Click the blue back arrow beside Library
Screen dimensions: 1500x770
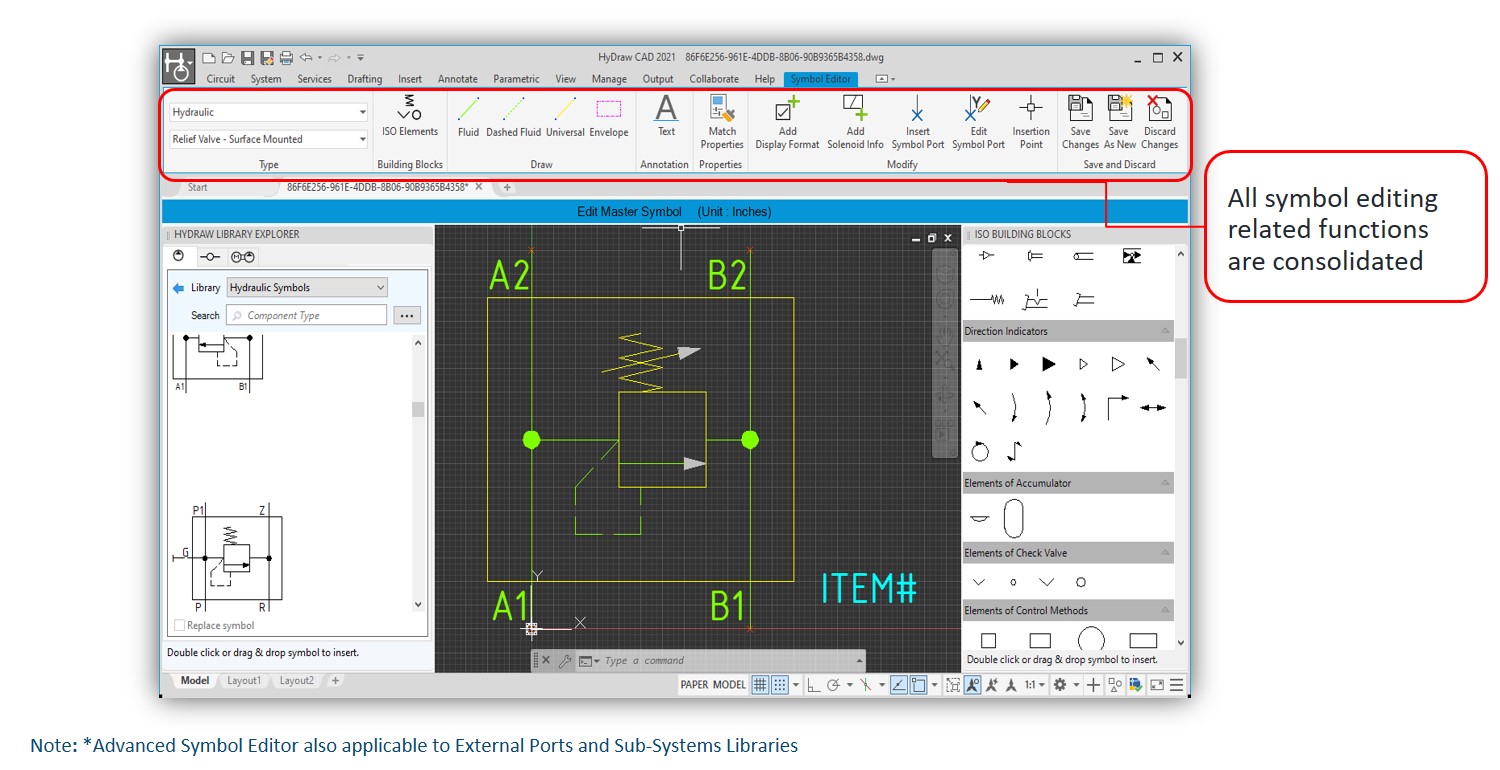coord(179,287)
